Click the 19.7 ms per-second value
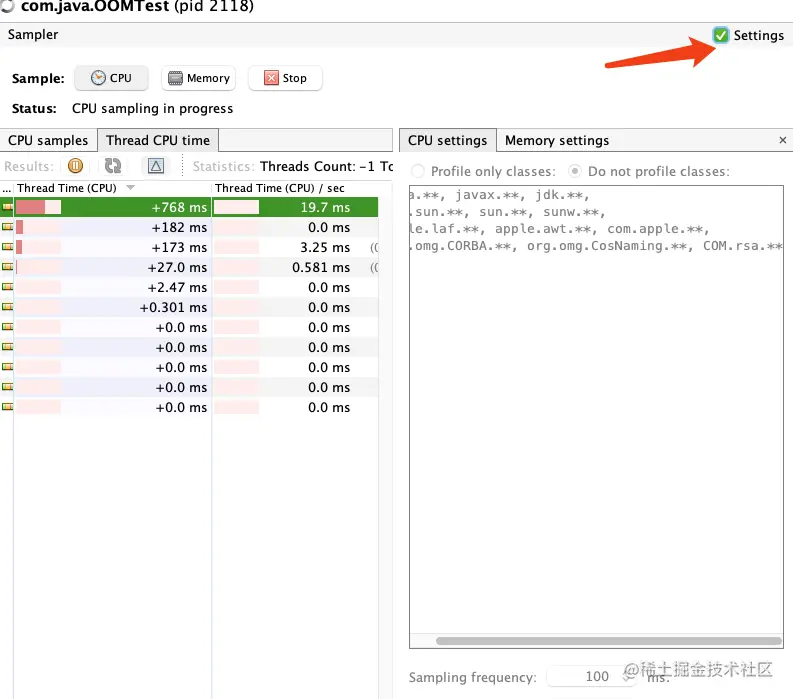 click(x=325, y=207)
